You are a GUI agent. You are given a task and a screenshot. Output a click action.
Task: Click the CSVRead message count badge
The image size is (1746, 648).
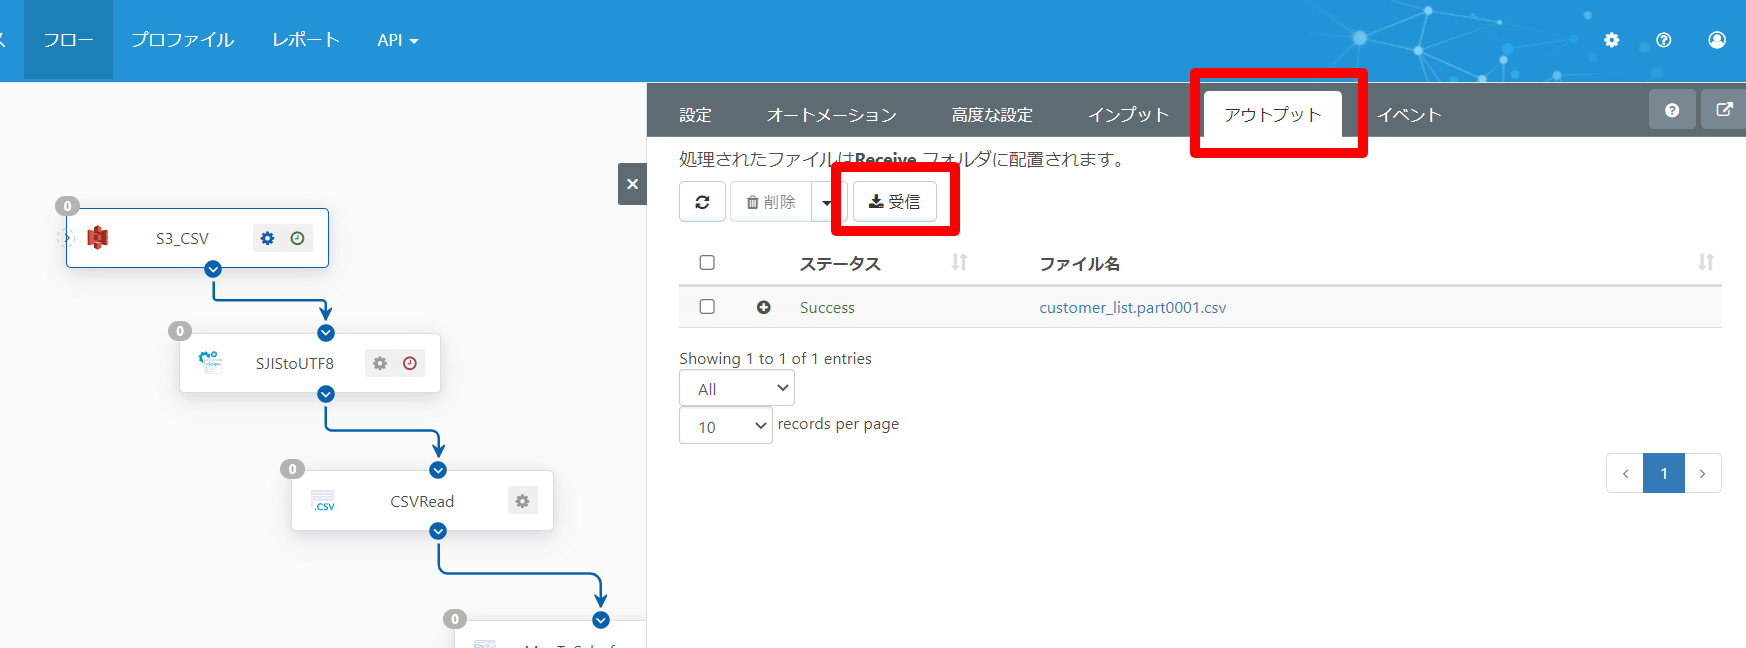(x=292, y=469)
